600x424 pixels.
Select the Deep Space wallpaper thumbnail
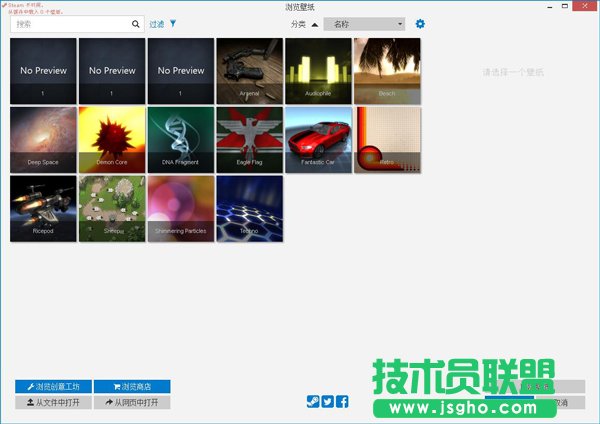pos(44,140)
